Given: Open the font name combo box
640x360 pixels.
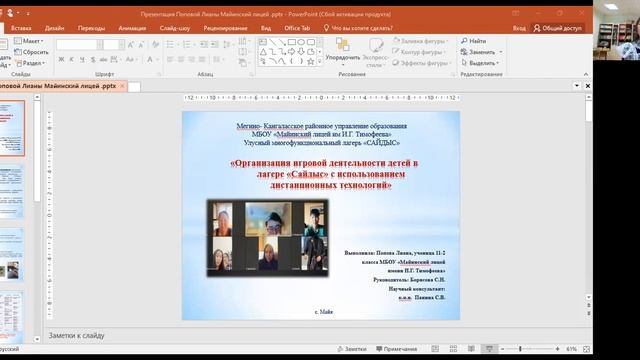Looking at the screenshot, I should 79,44.
